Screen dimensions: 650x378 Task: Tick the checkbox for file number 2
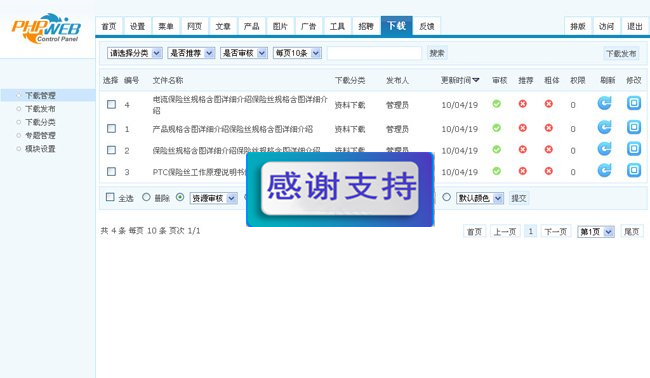tap(112, 150)
